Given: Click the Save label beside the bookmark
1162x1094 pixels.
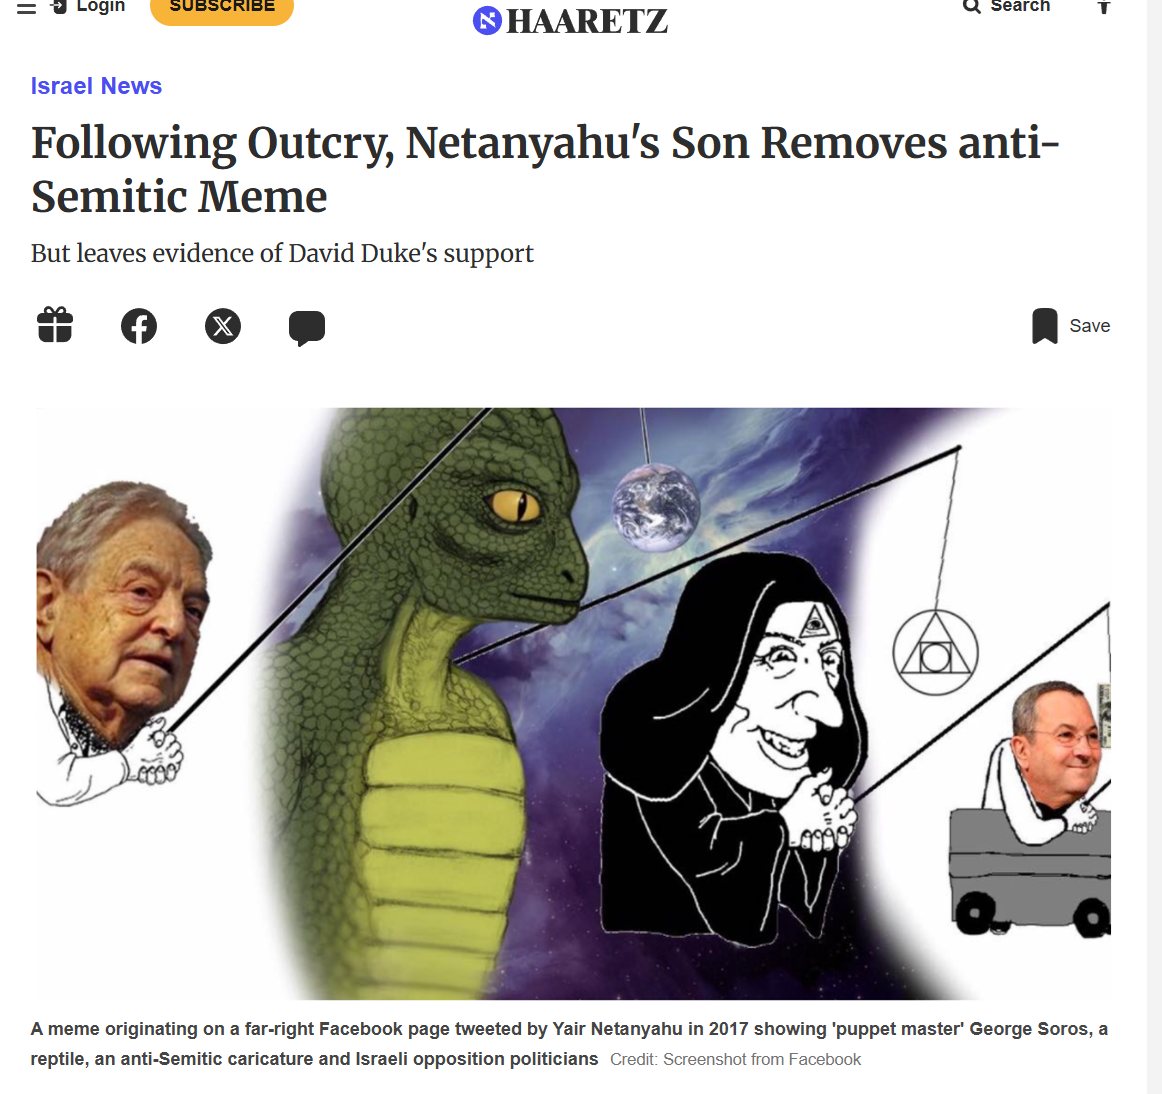Looking at the screenshot, I should 1089,326.
